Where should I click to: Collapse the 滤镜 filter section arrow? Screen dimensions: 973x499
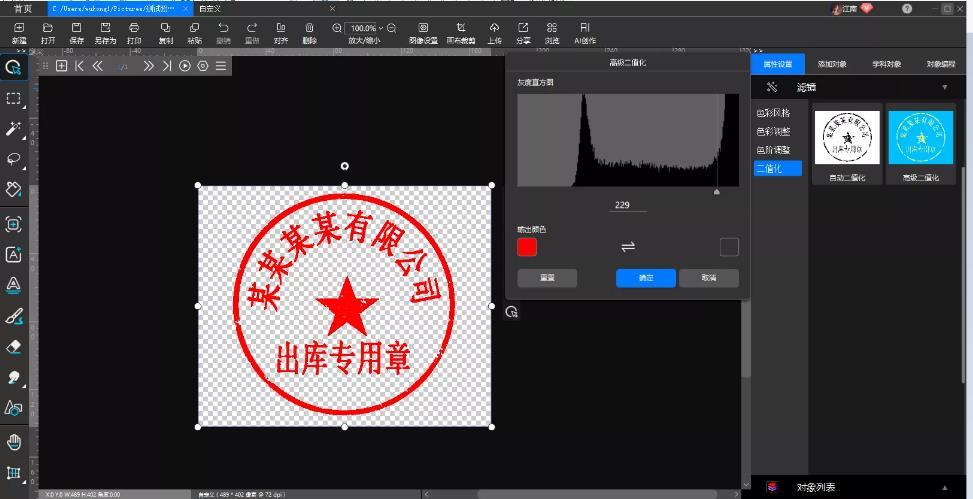945,88
